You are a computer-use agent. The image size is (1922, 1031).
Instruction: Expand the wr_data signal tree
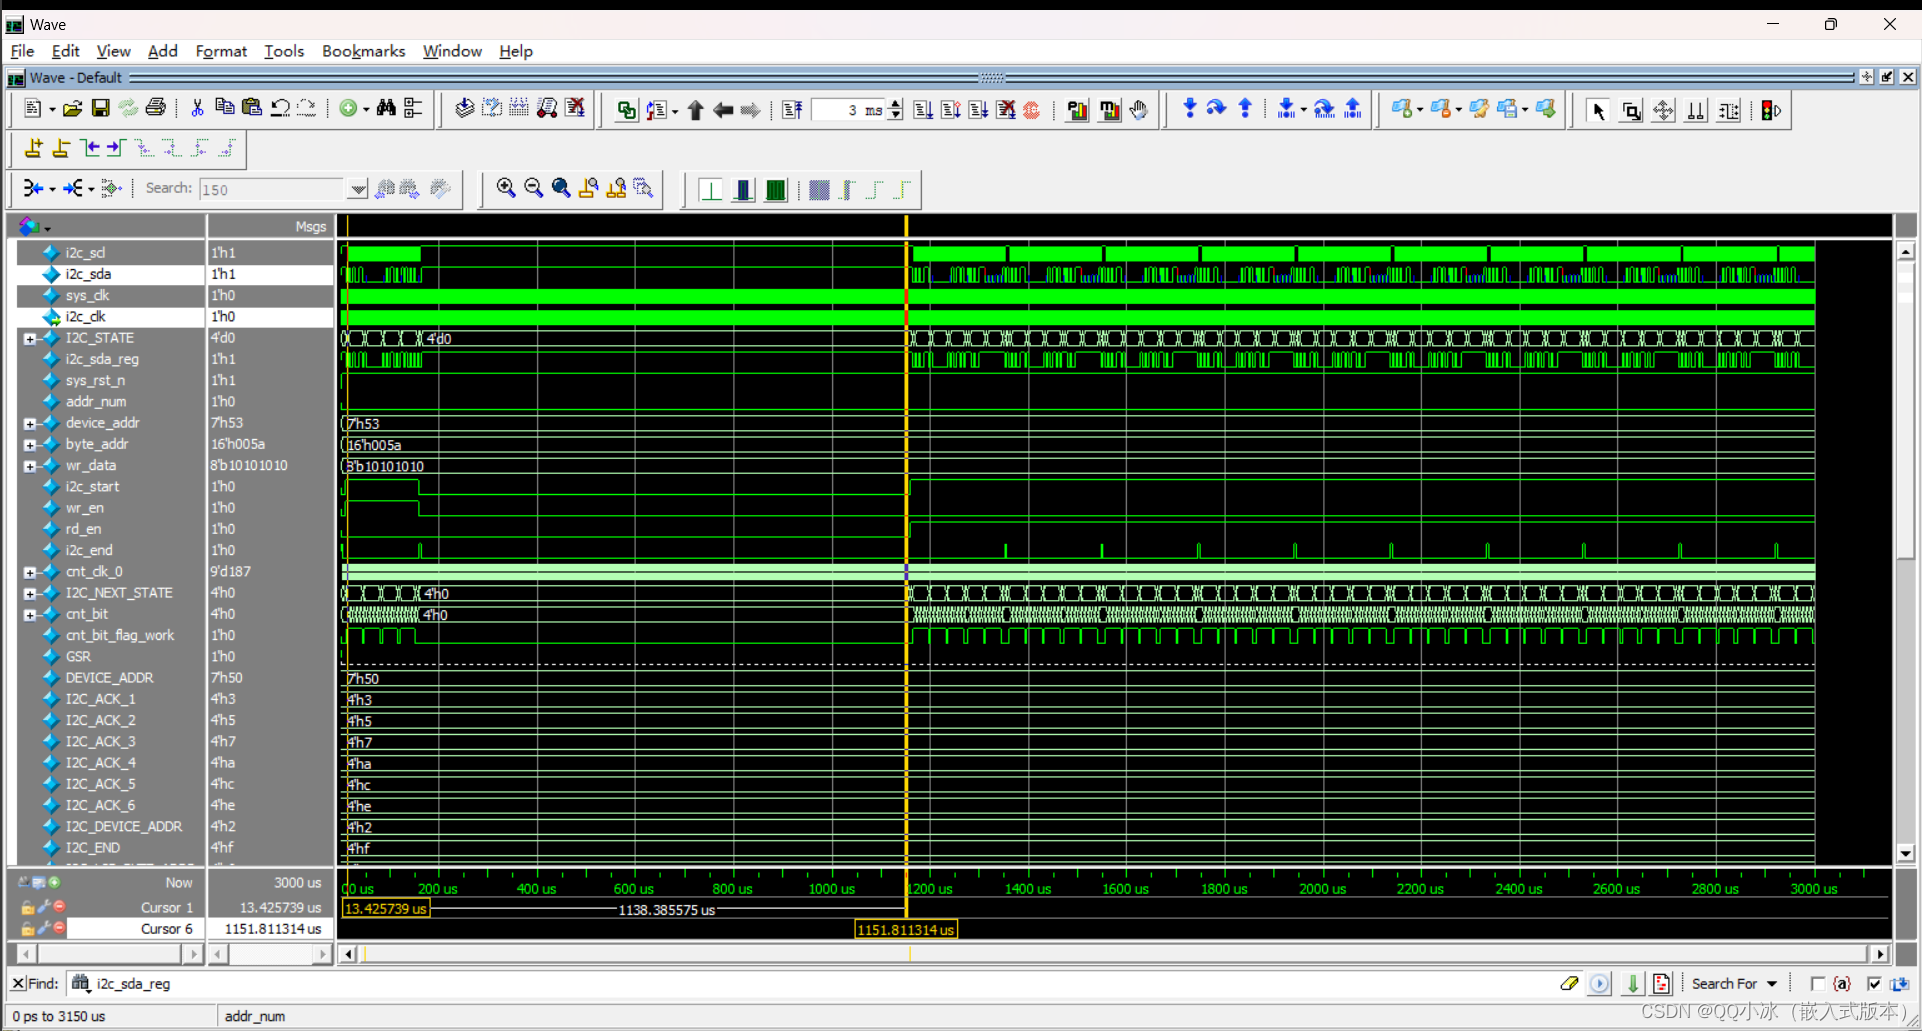pyautogui.click(x=29, y=465)
